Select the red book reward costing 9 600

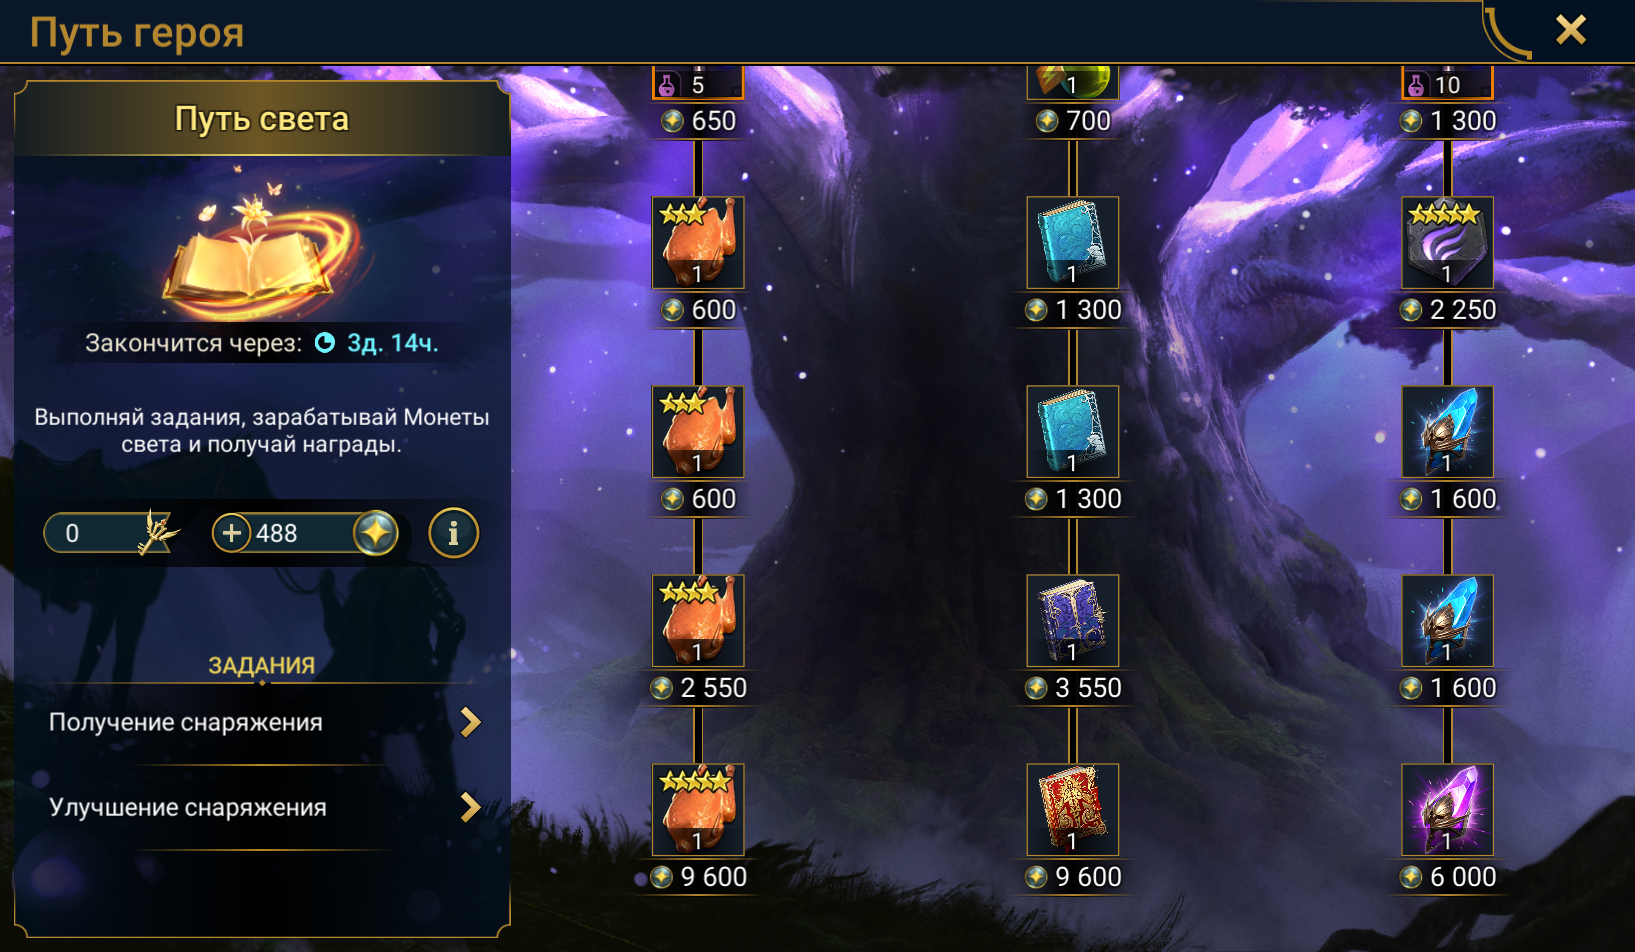coord(1072,810)
